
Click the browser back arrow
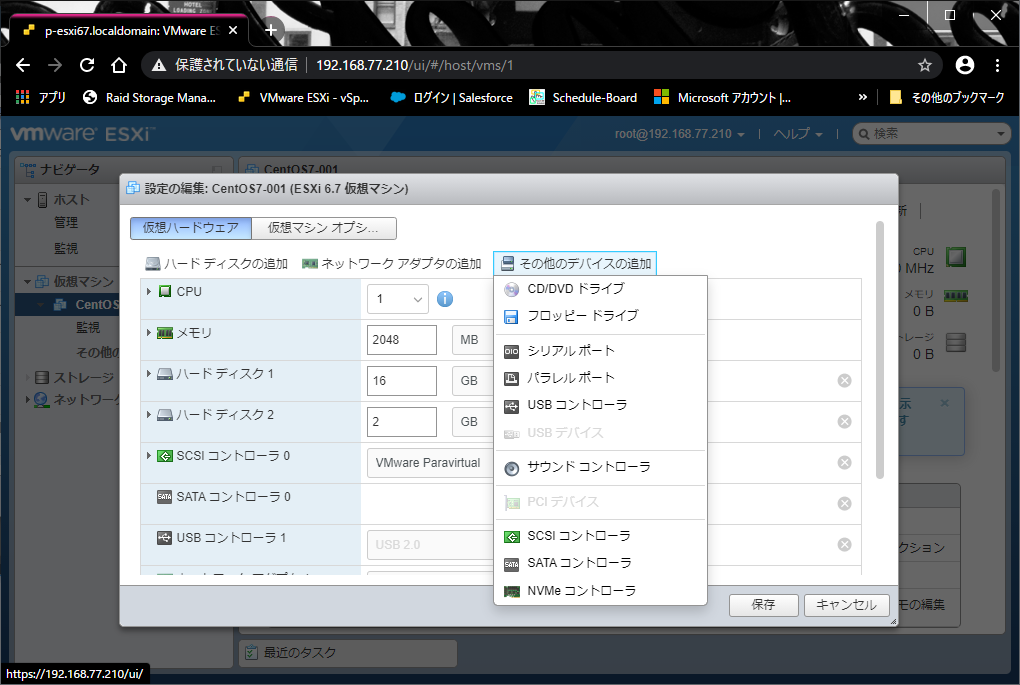pyautogui.click(x=23, y=65)
